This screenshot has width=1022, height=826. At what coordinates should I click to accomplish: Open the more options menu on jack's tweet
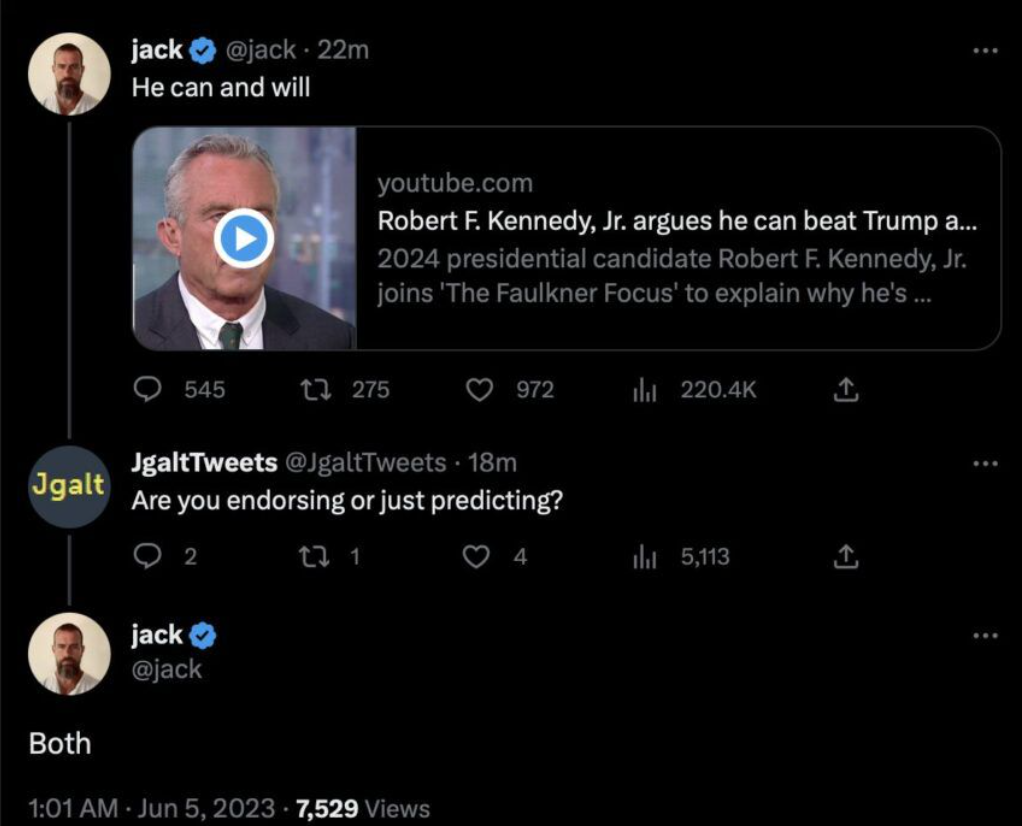986,48
